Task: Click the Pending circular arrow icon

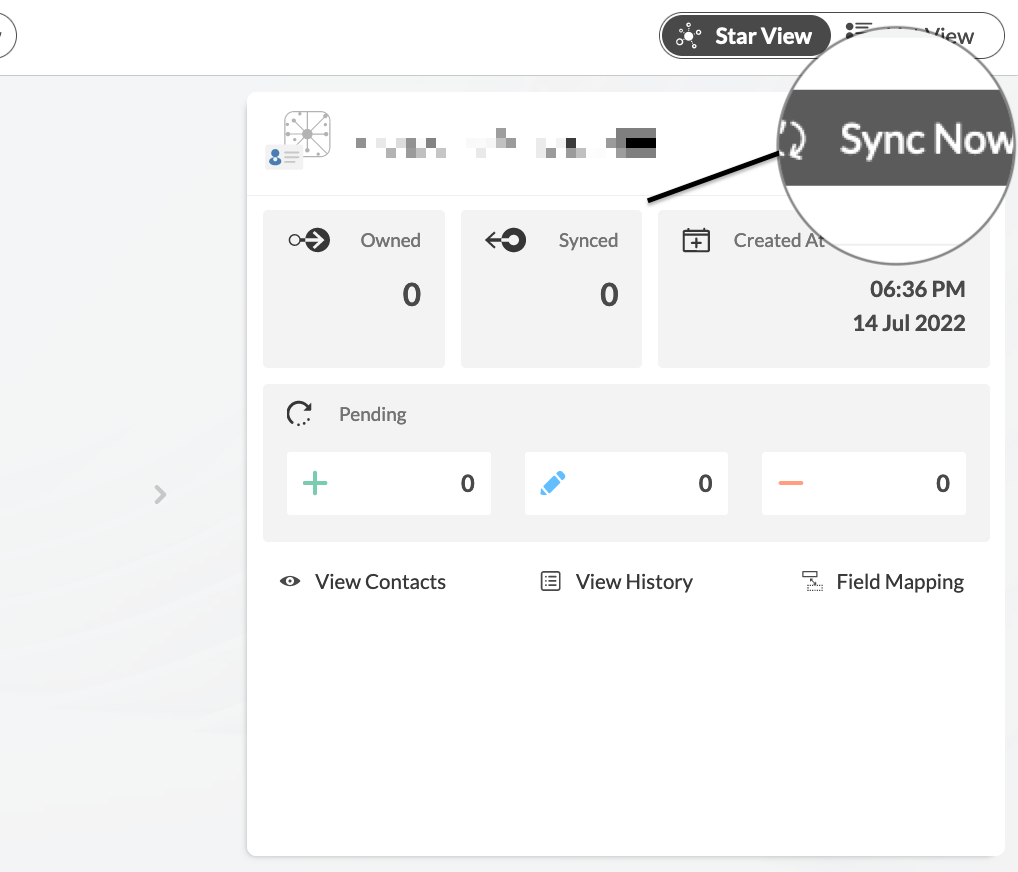Action: click(x=299, y=414)
